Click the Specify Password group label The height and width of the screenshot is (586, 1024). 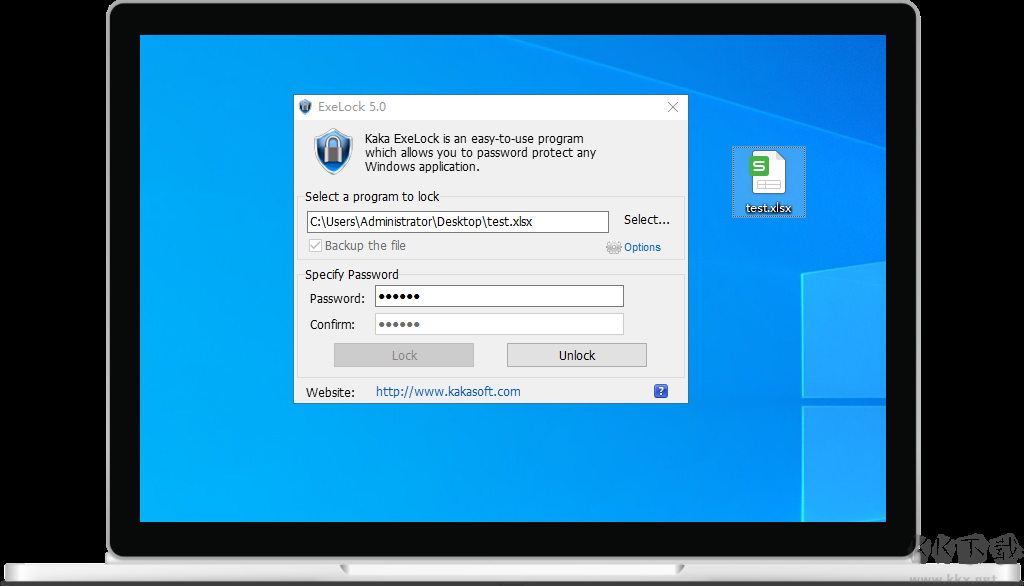pos(352,274)
